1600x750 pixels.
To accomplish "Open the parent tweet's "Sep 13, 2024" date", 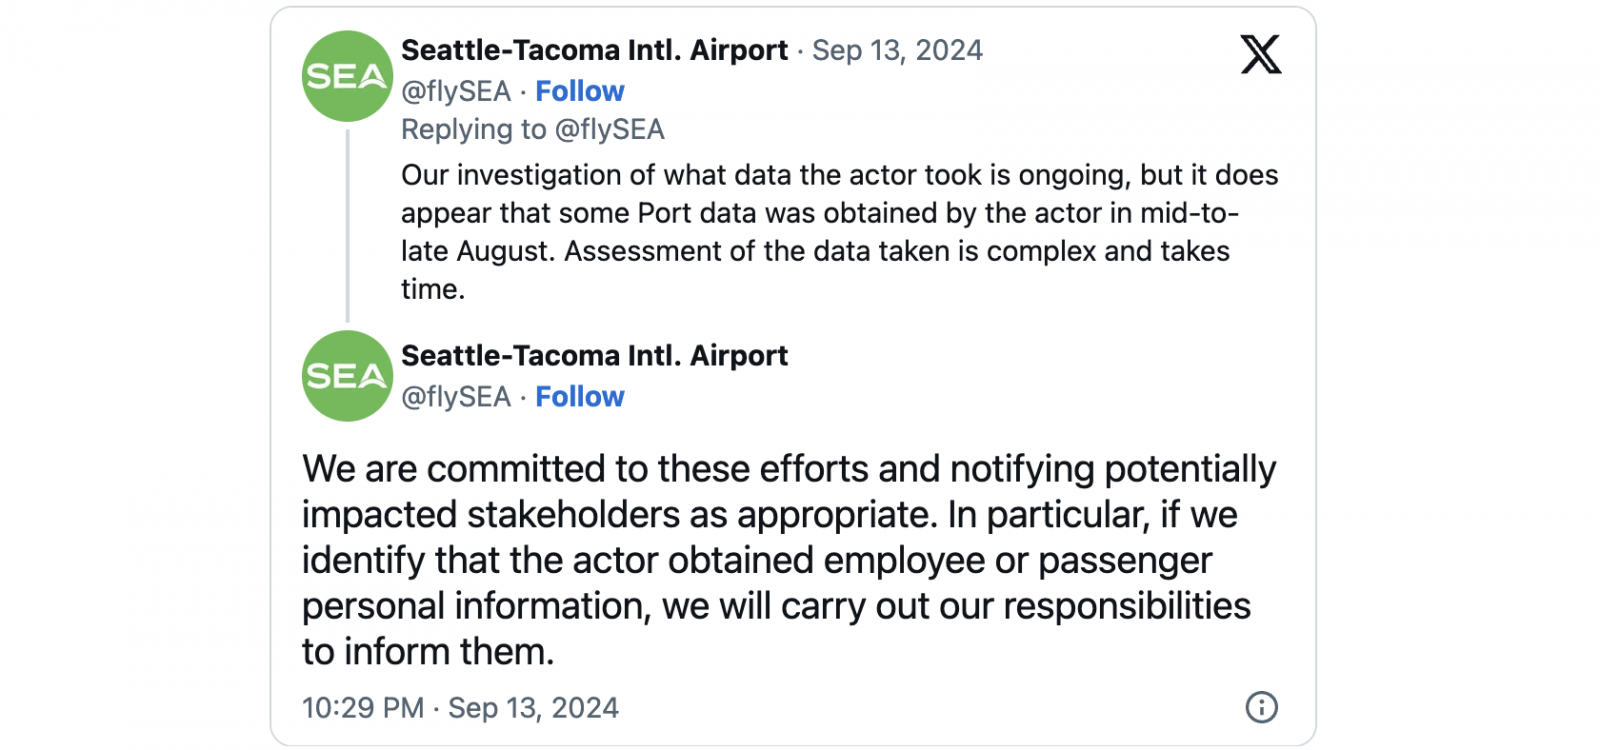I will tap(897, 50).
